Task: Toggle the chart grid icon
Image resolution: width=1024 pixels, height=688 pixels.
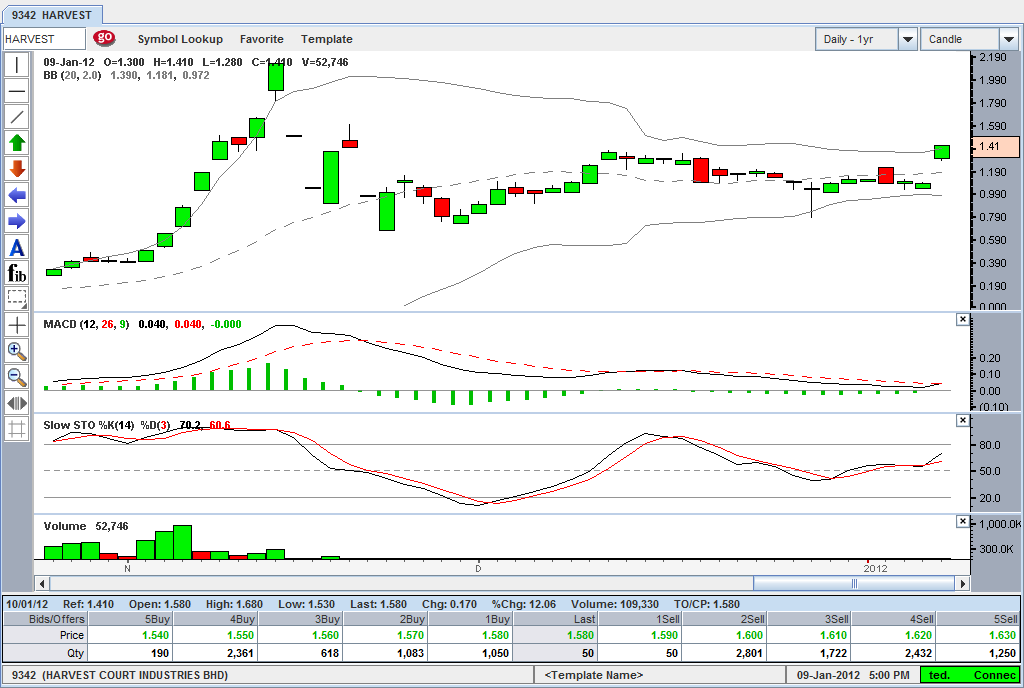Action: [x=17, y=429]
